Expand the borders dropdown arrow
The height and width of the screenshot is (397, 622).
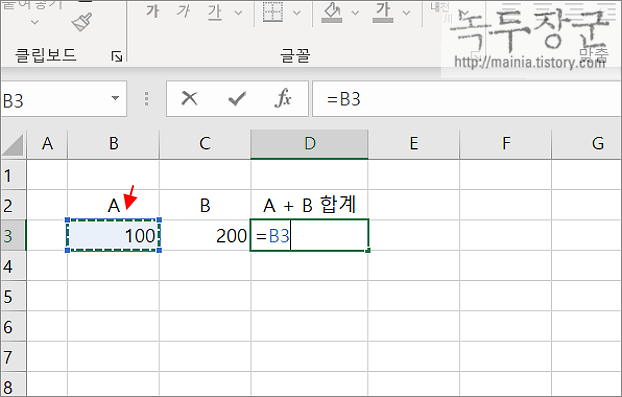pyautogui.click(x=296, y=13)
